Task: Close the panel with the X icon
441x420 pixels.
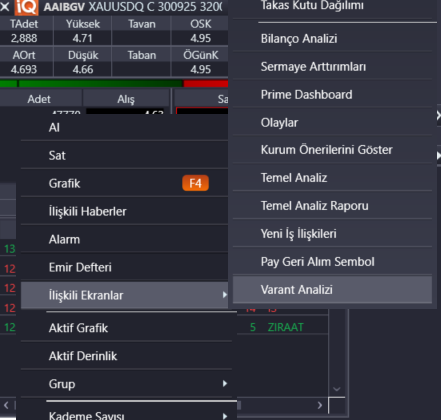Action: pos(5,7)
